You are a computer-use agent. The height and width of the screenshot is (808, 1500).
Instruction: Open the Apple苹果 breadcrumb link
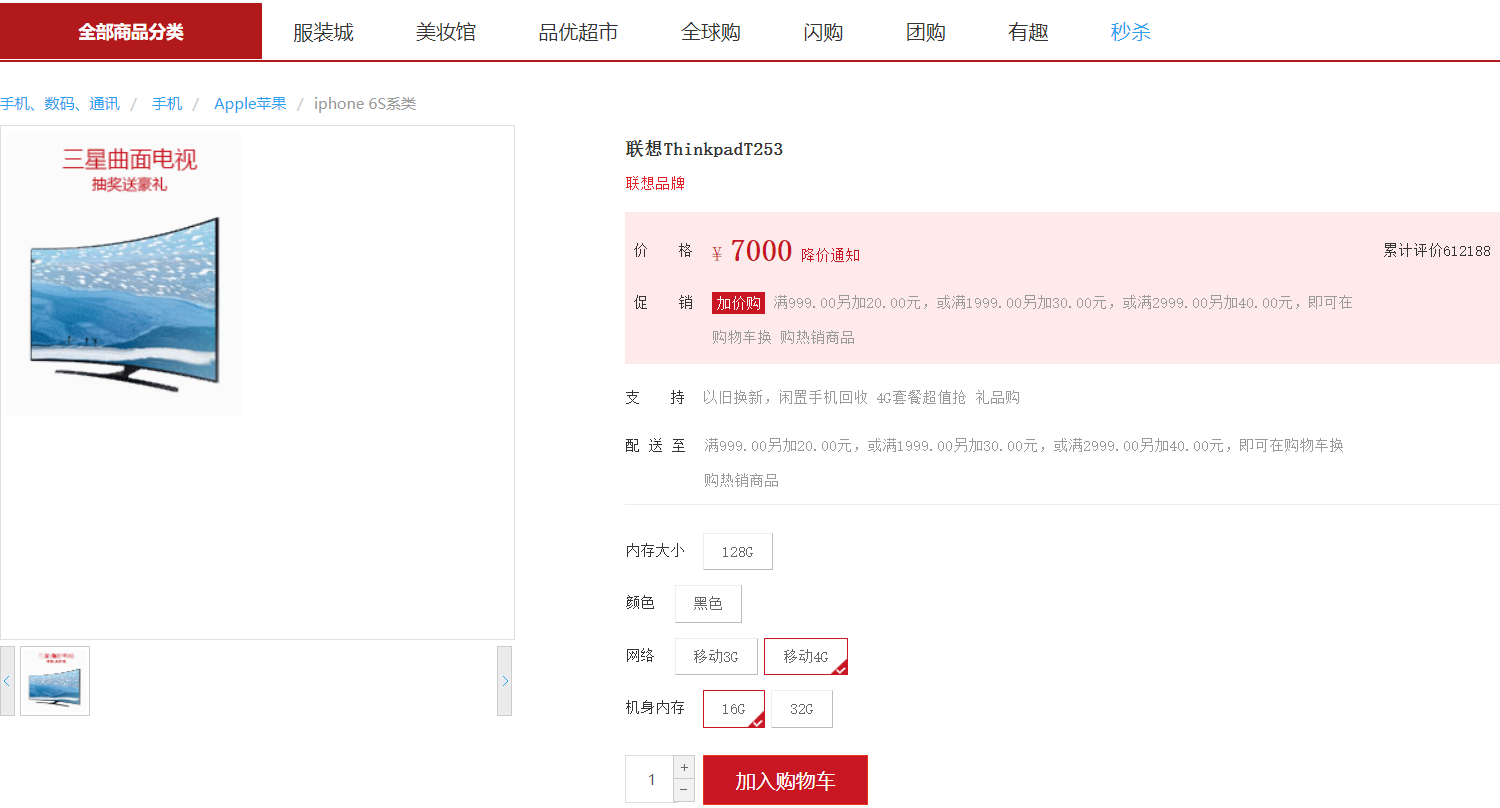coord(250,104)
